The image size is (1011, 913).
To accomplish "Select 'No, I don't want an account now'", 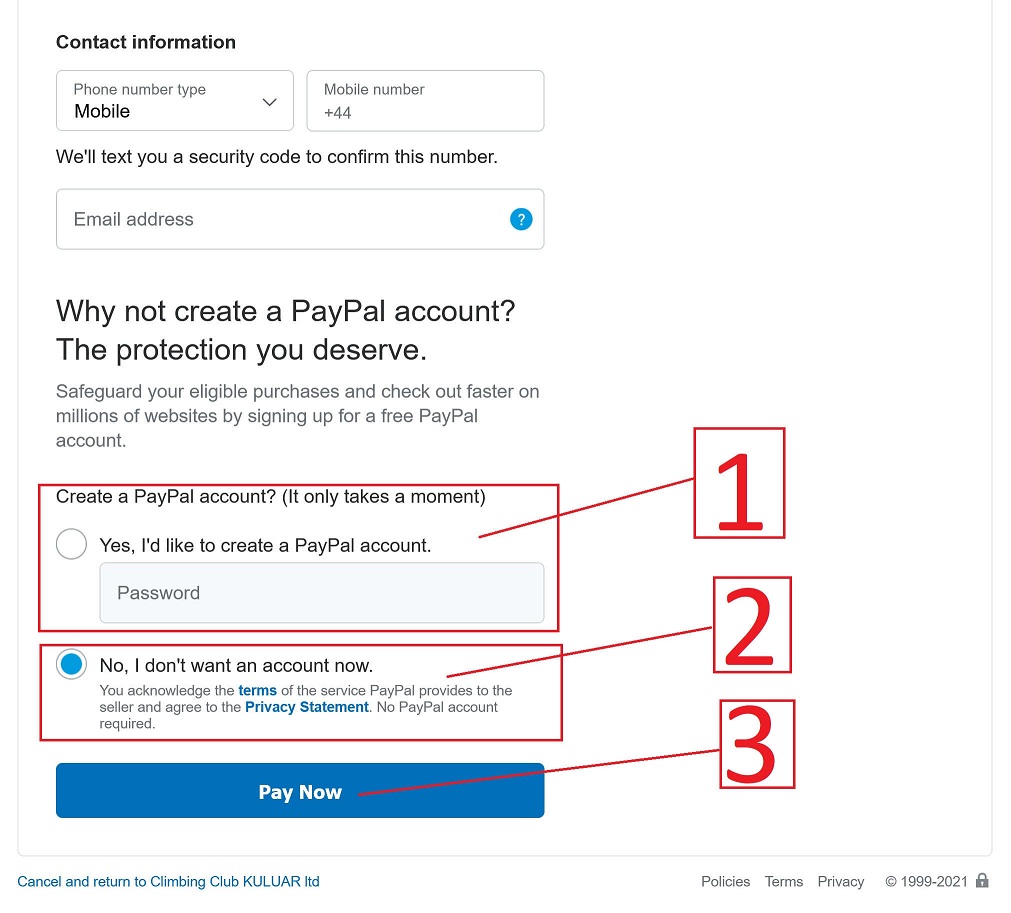I will click(x=71, y=665).
